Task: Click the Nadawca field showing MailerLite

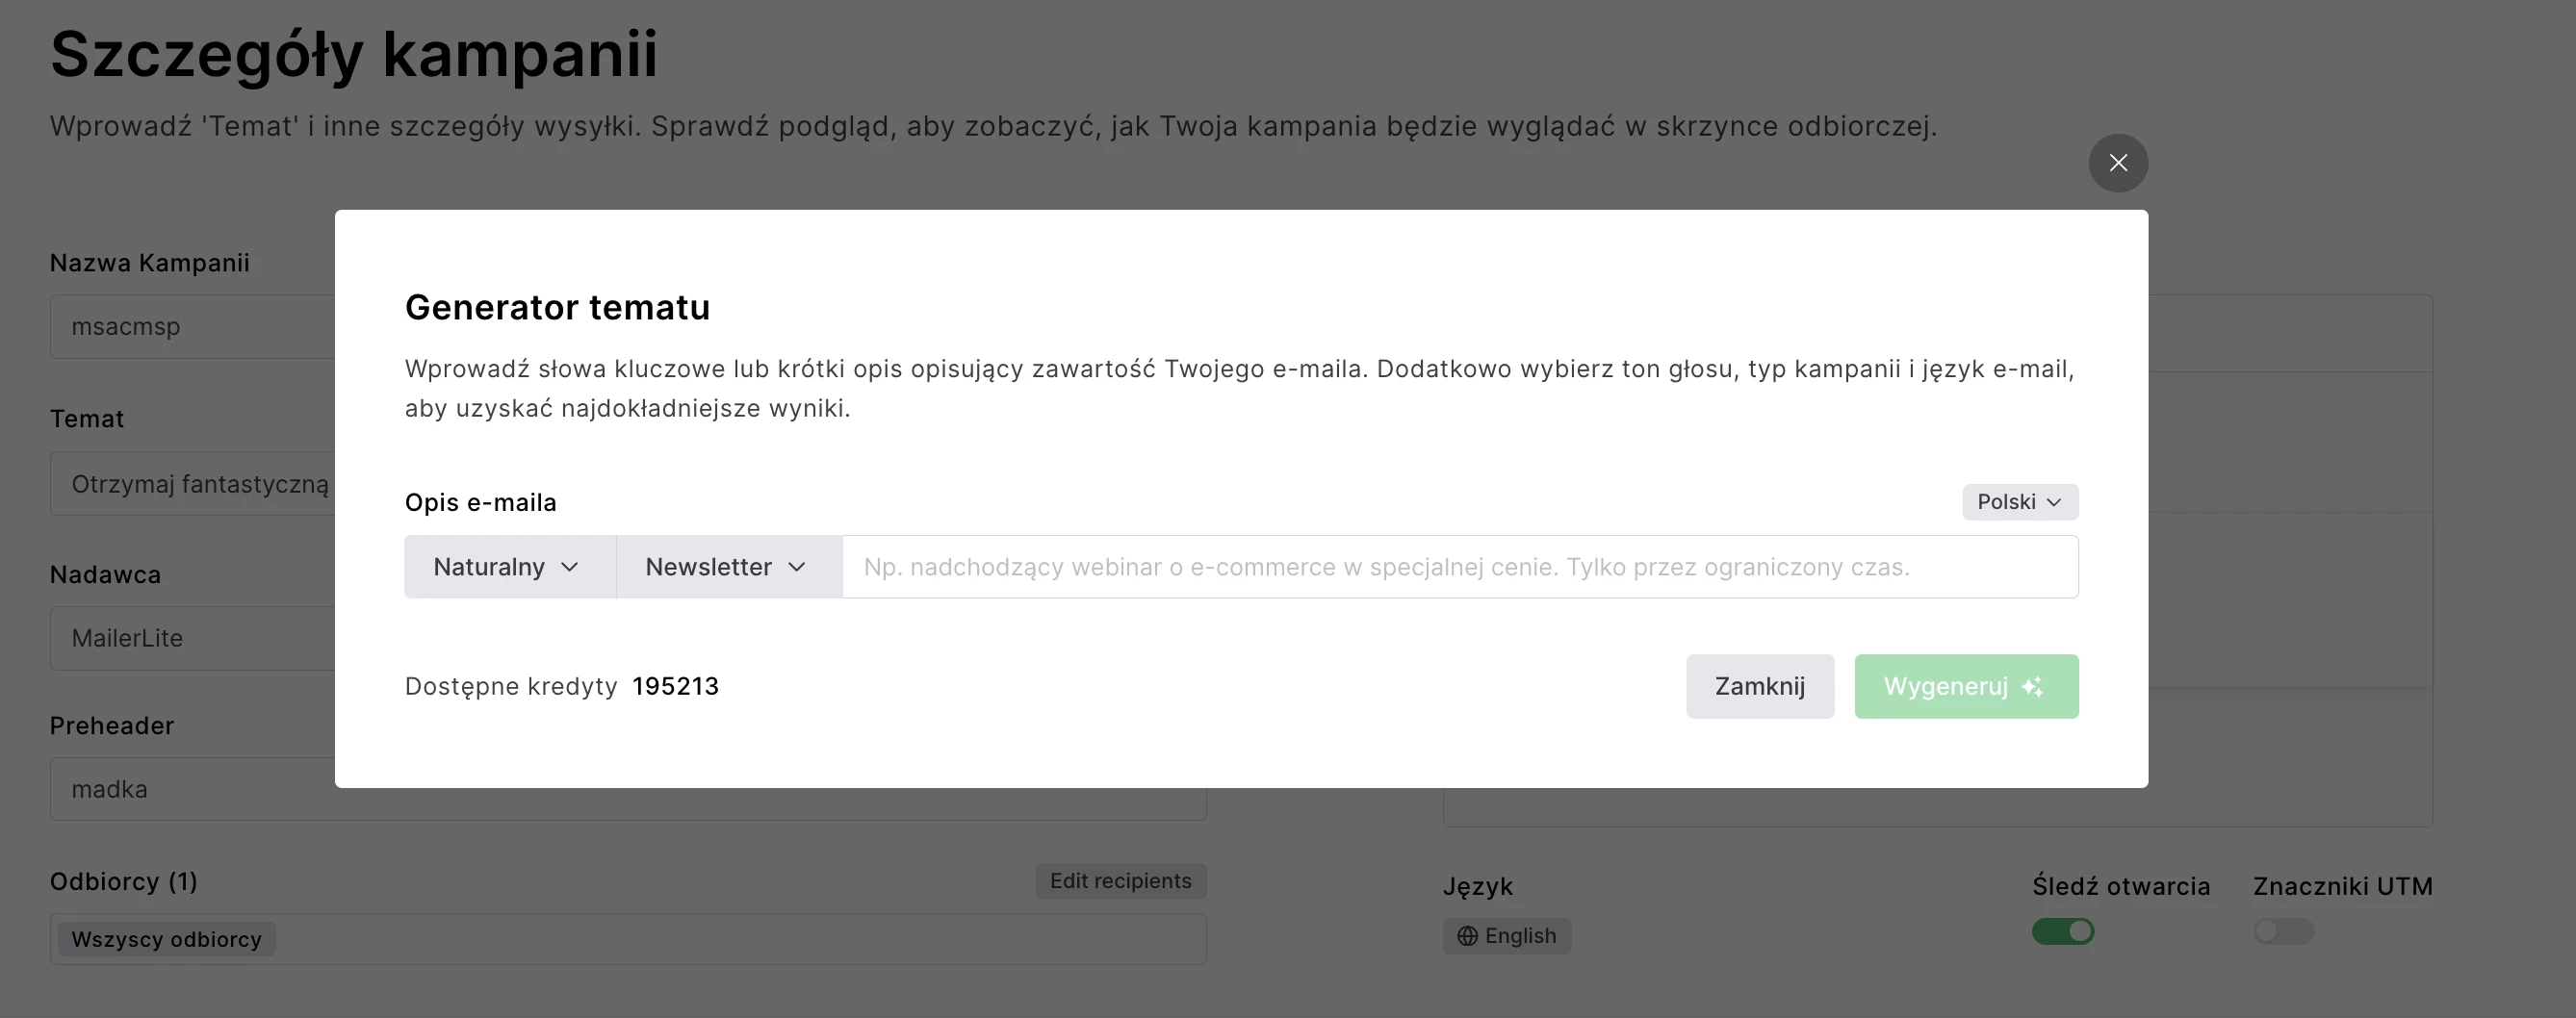Action: (x=192, y=638)
